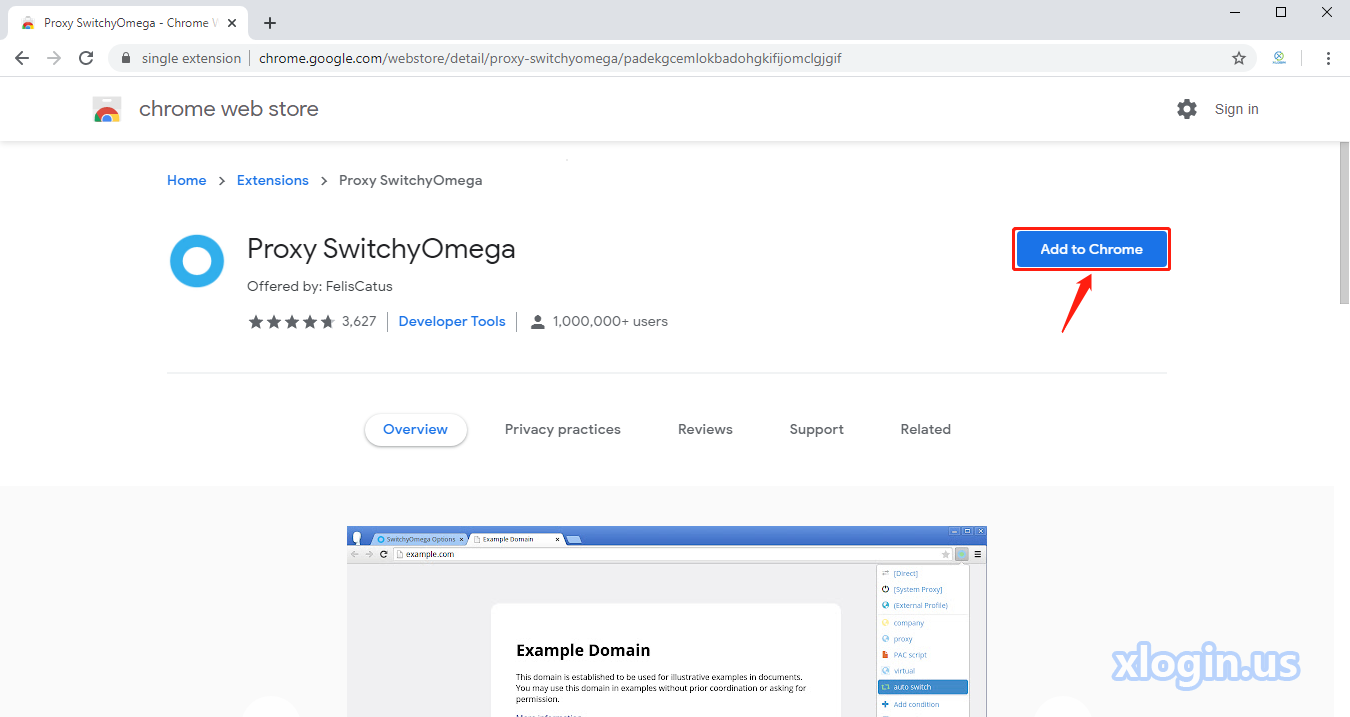1350x717 pixels.
Task: Minimize the Chrome window
Action: coord(1236,12)
